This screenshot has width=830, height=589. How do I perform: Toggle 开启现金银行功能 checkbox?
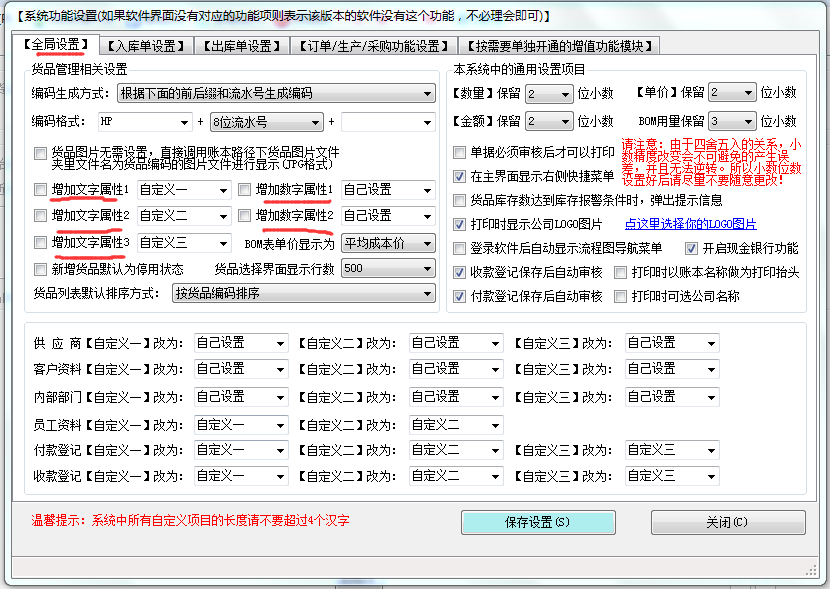[692, 248]
